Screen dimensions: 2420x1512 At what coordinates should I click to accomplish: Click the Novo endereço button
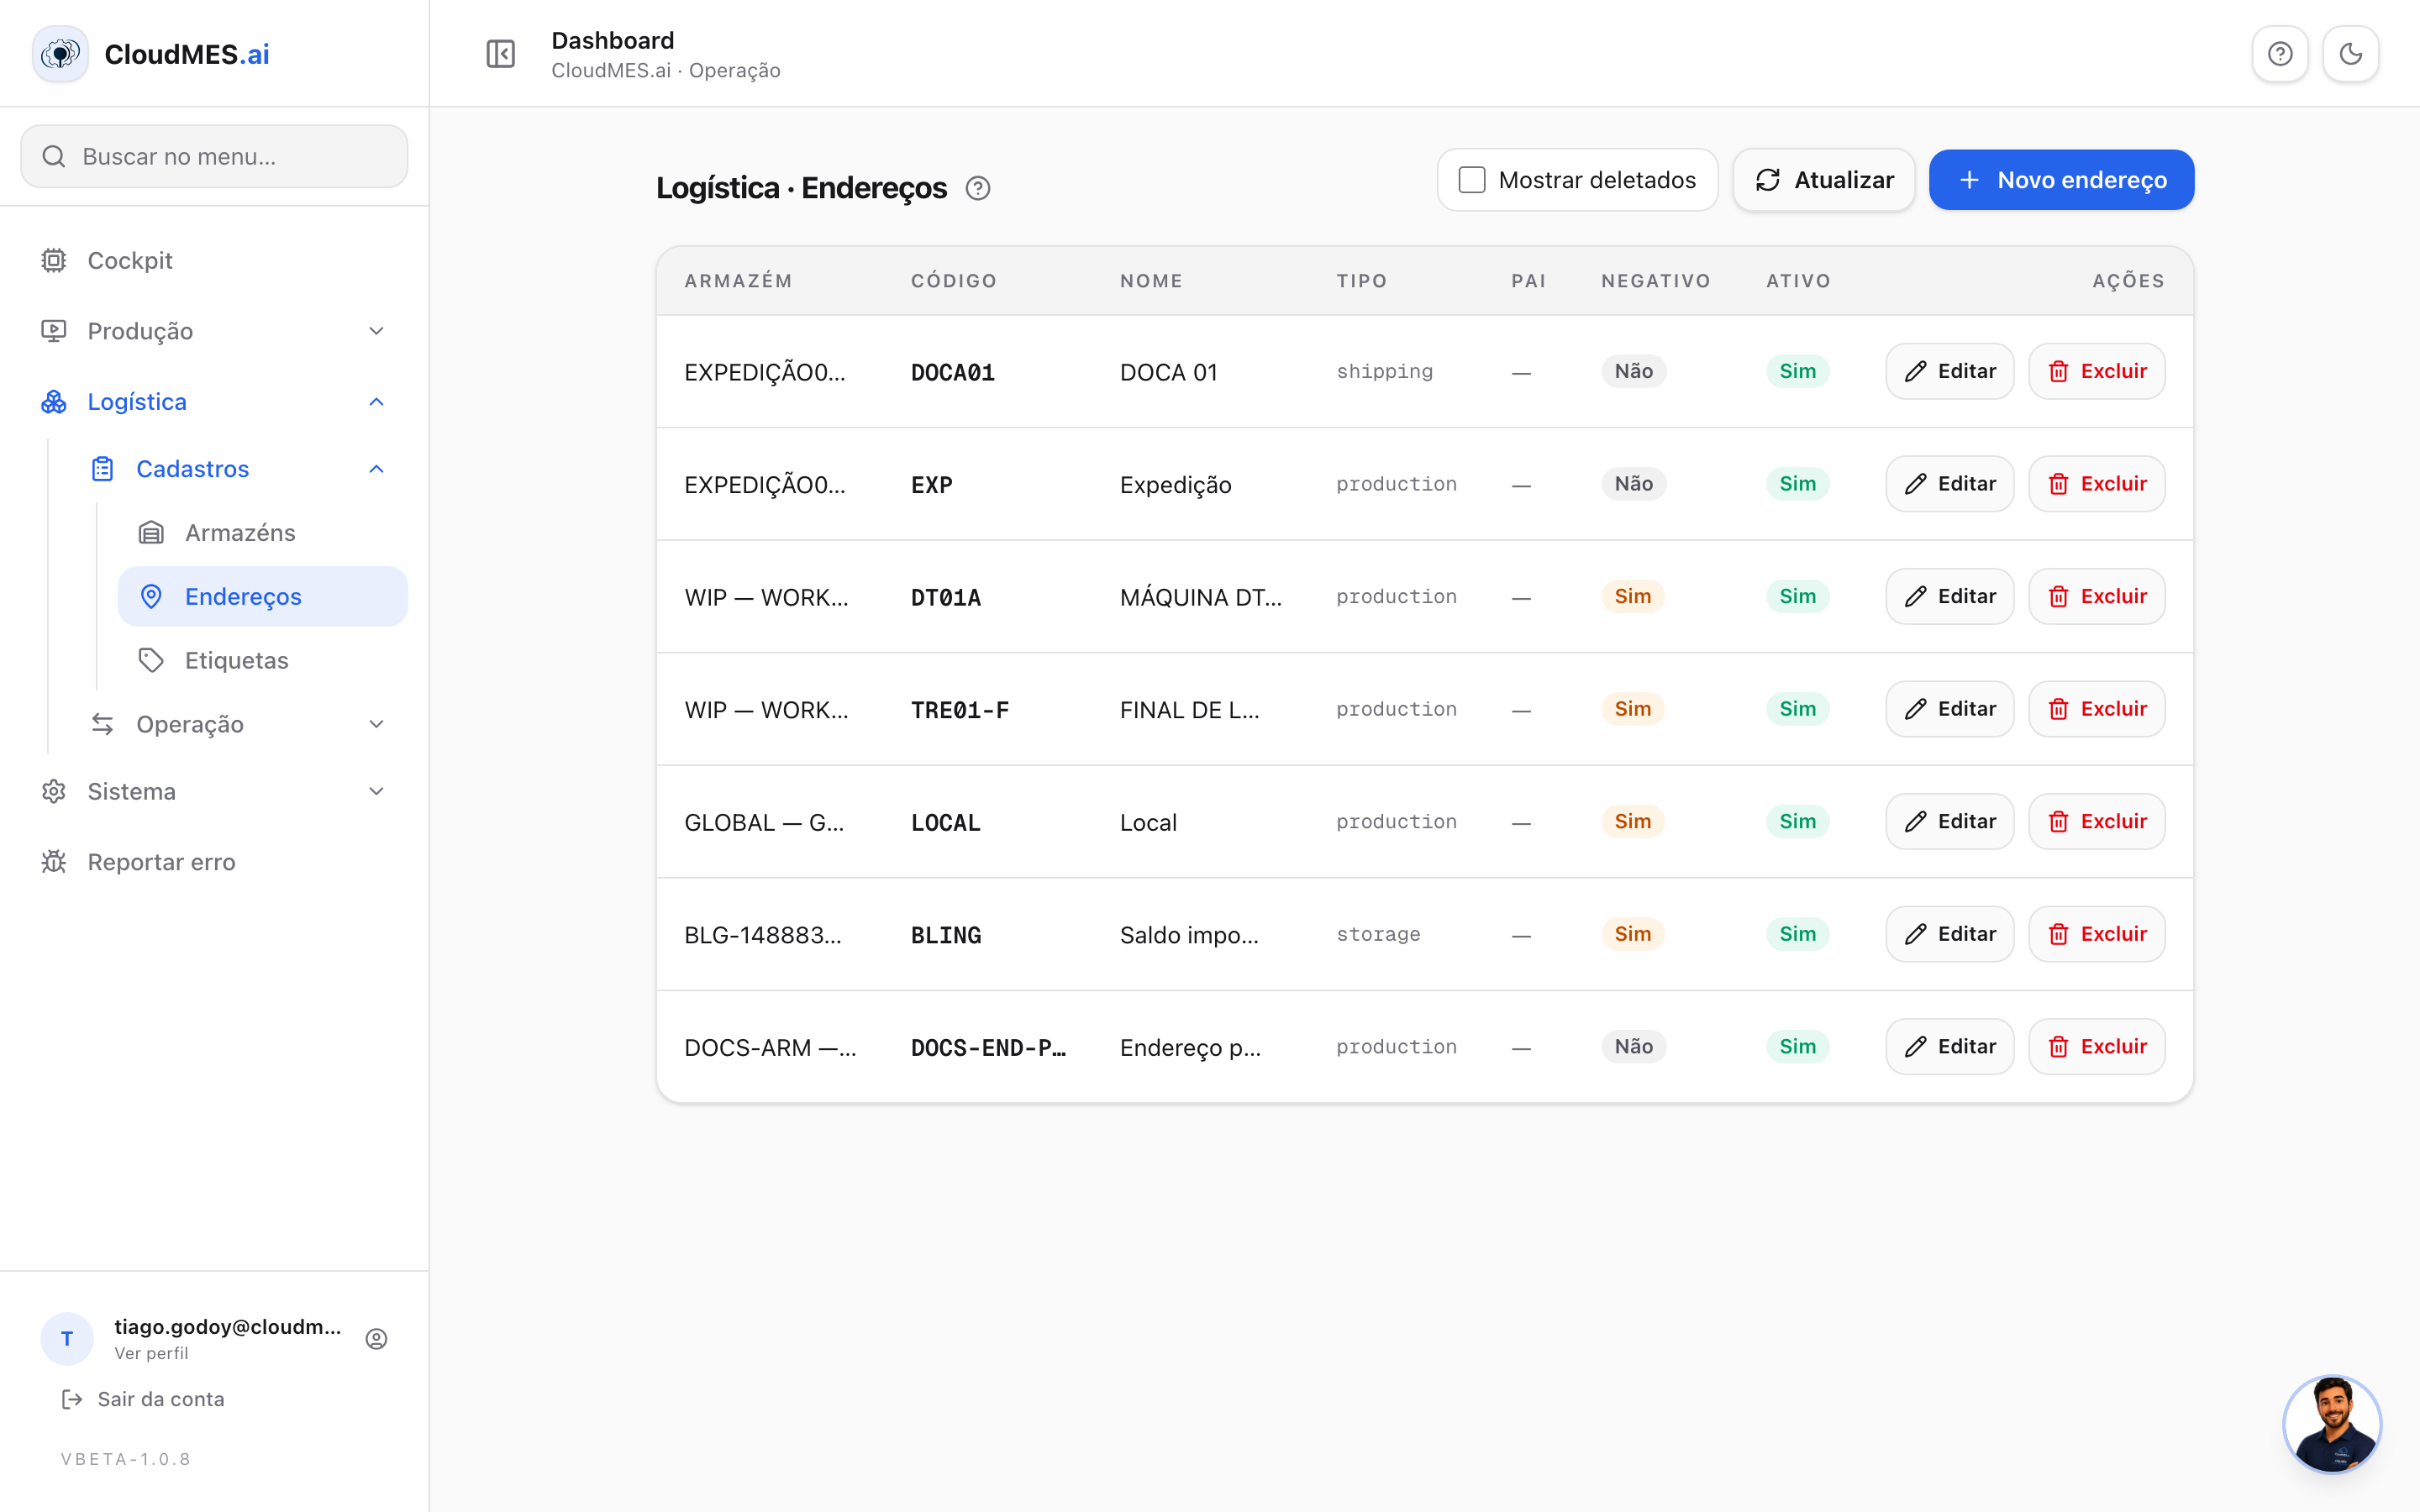[2061, 180]
